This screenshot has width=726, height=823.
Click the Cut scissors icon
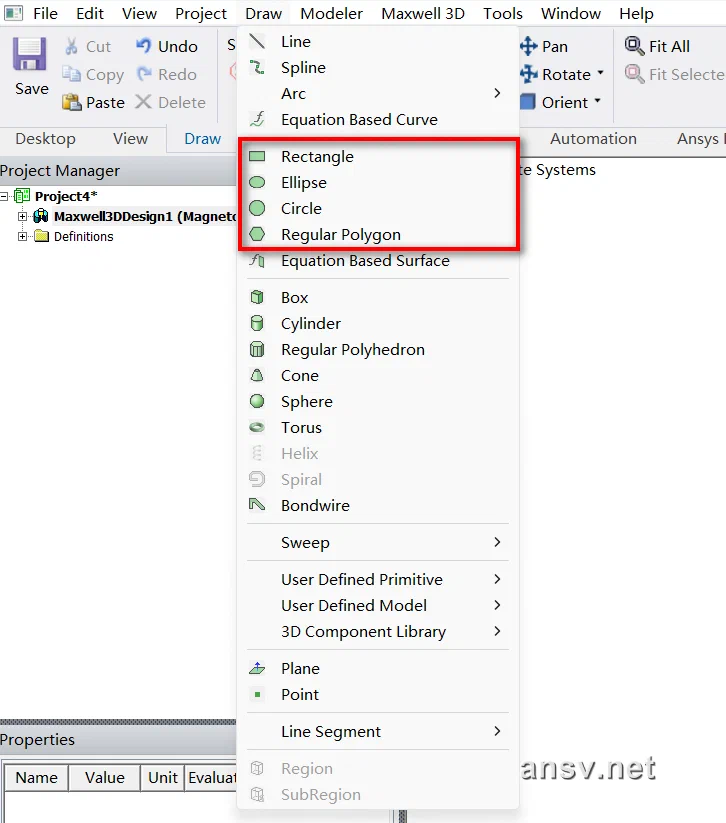click(x=71, y=46)
